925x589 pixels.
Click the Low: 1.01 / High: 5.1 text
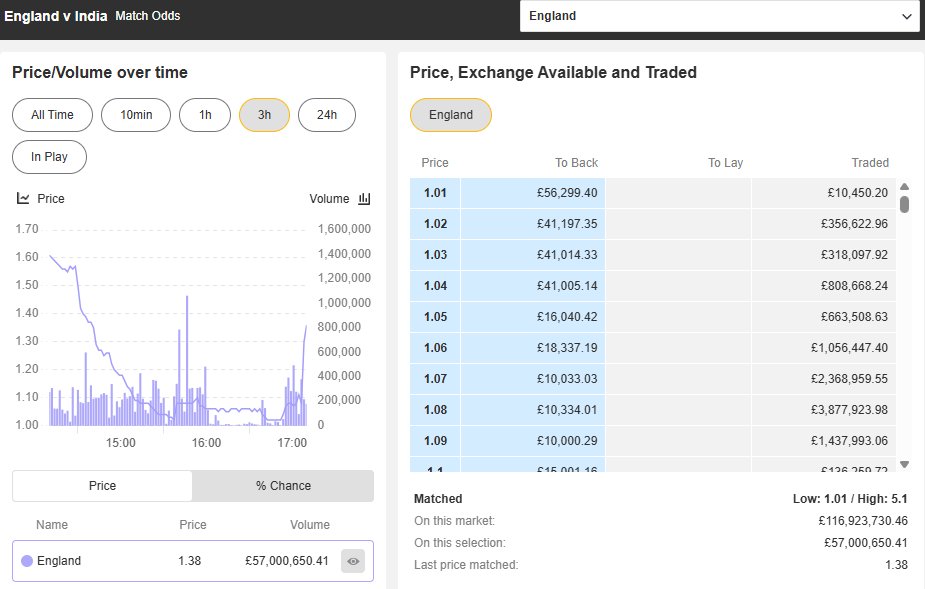pyautogui.click(x=850, y=499)
